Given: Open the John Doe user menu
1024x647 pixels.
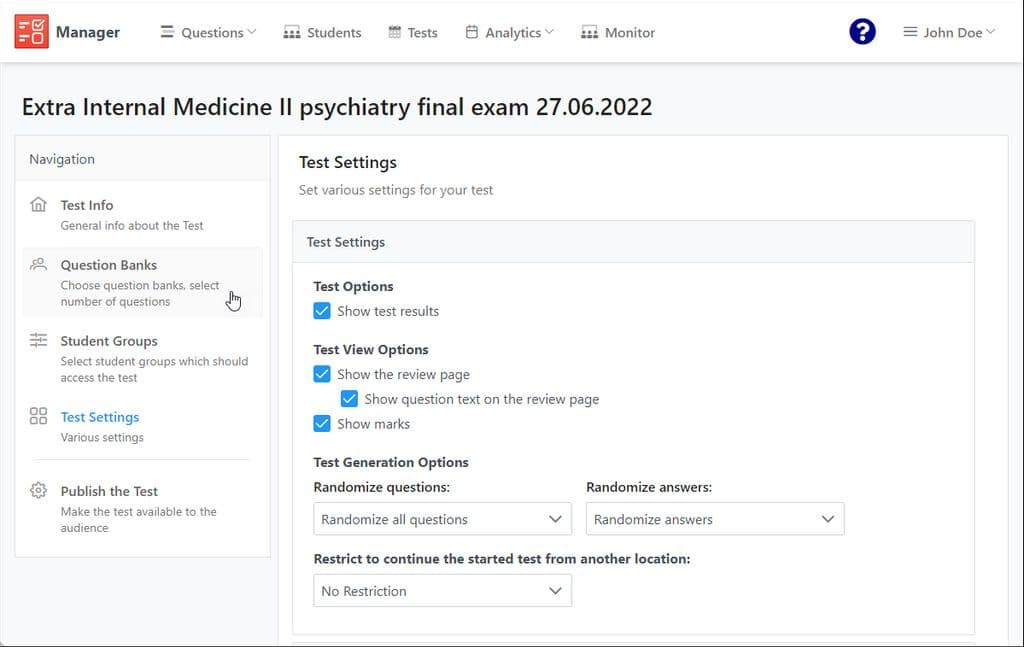Looking at the screenshot, I should point(949,32).
